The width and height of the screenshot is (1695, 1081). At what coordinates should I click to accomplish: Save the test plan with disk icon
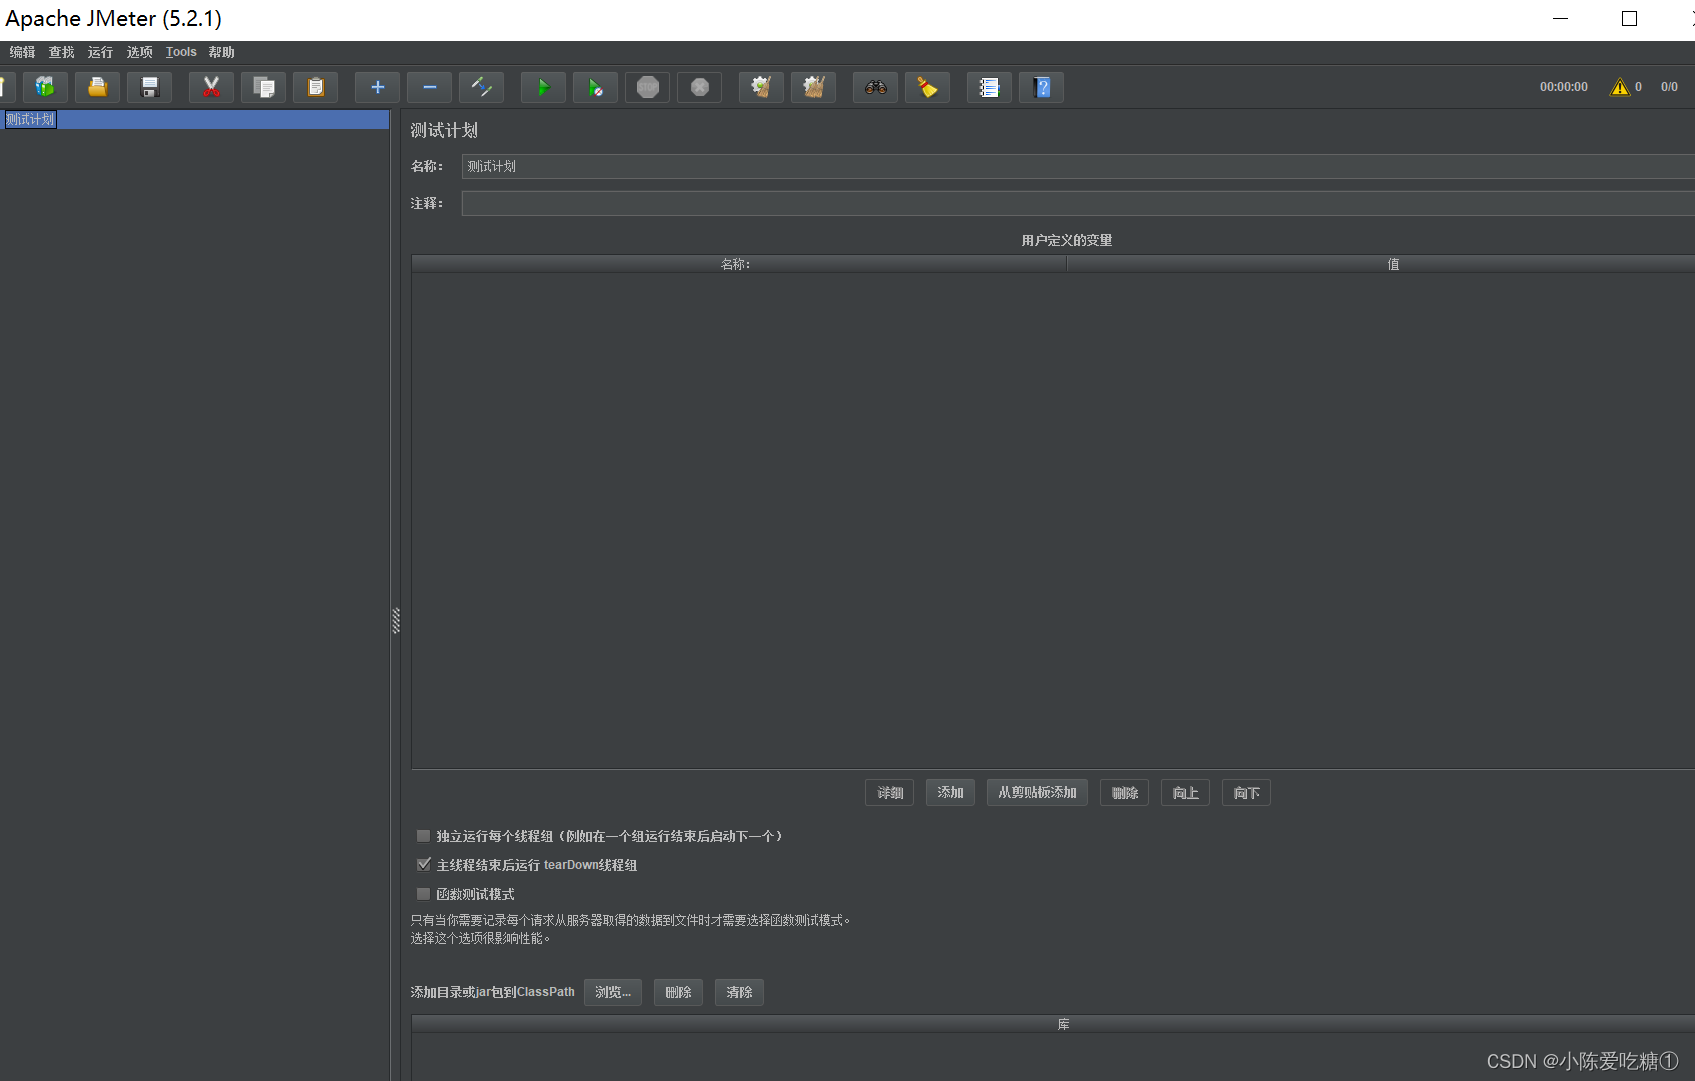pos(149,88)
